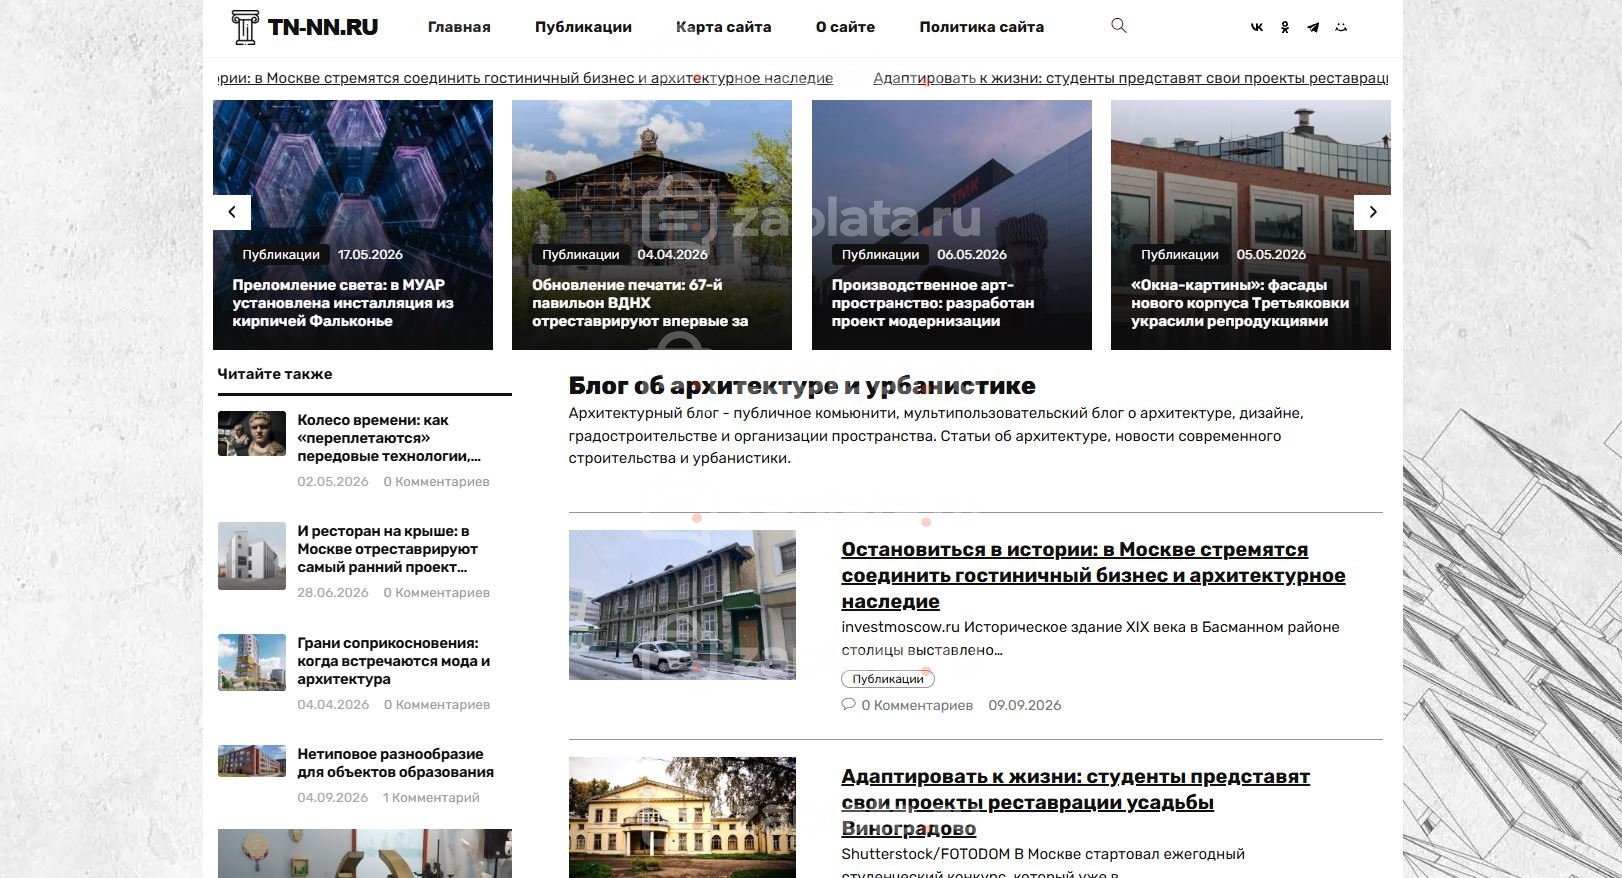This screenshot has width=1622, height=878.
Task: Open the Публикации menu item
Action: [x=583, y=27]
